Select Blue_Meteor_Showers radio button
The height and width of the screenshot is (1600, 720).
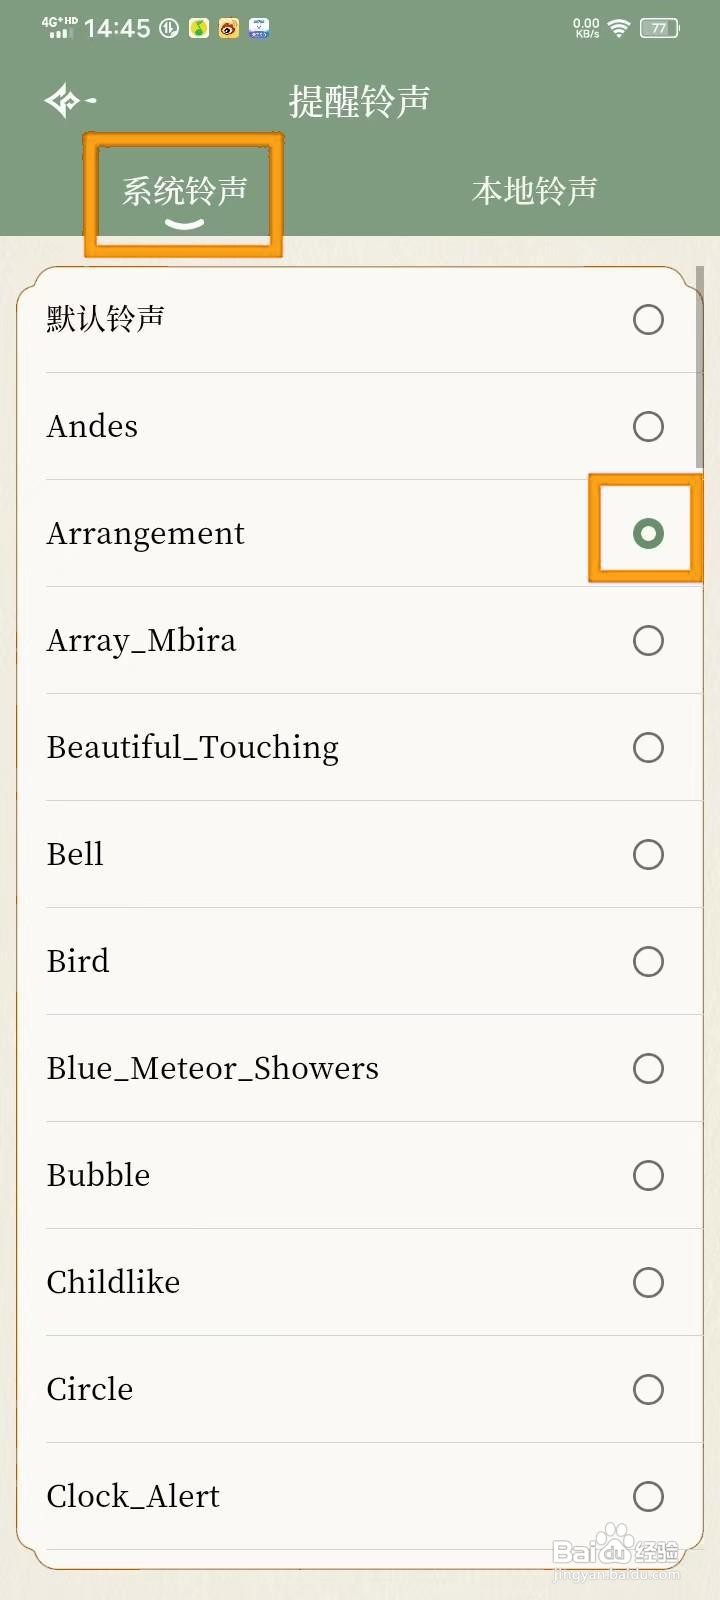pos(648,1069)
